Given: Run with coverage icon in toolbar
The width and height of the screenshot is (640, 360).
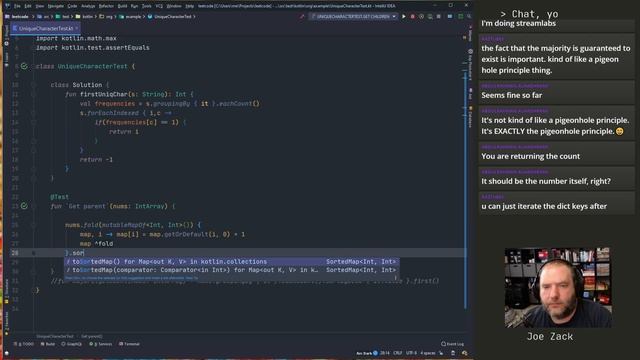Looking at the screenshot, I should coord(421,16).
